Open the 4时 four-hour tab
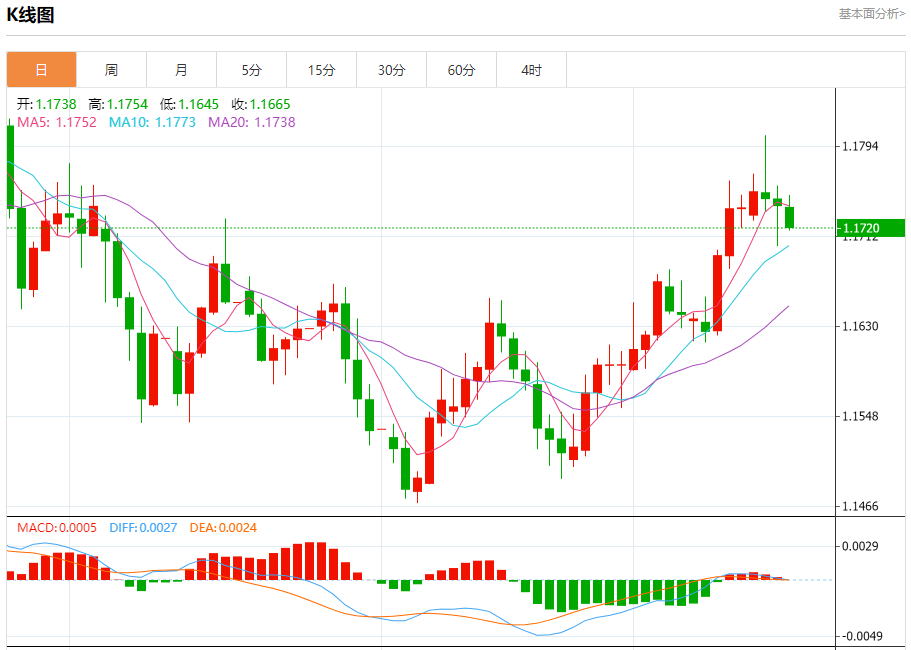This screenshot has height=650, width=911. tap(531, 70)
